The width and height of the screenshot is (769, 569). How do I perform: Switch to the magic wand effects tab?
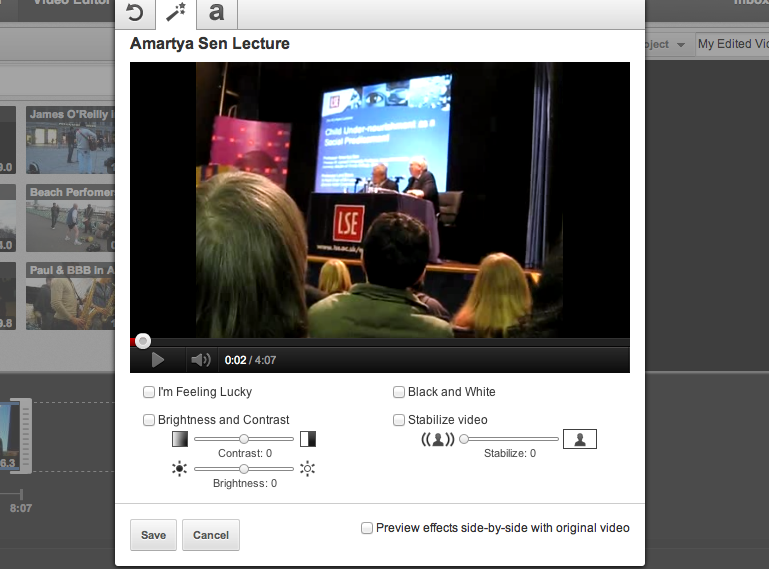(x=176, y=14)
